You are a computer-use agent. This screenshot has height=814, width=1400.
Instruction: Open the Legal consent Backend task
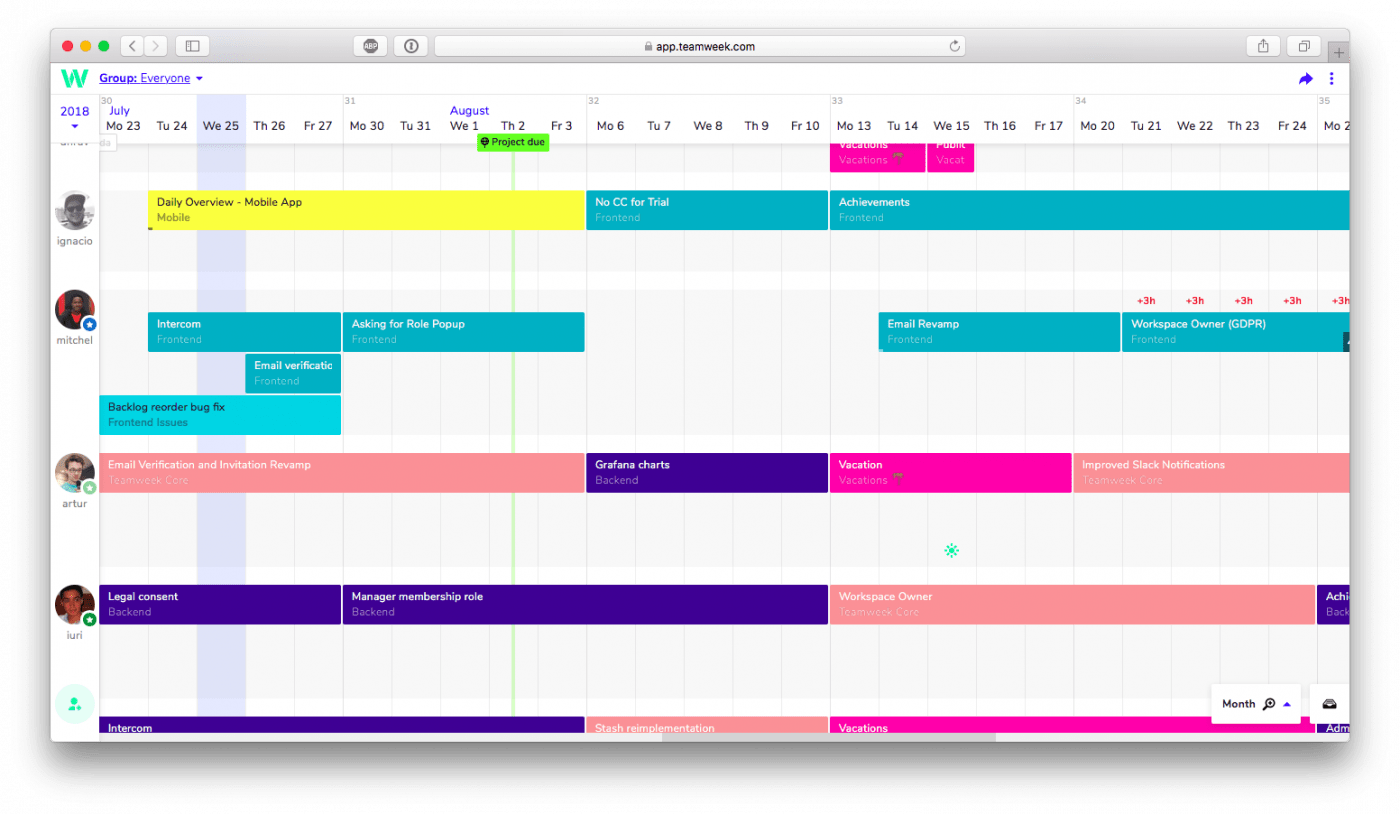tap(220, 605)
